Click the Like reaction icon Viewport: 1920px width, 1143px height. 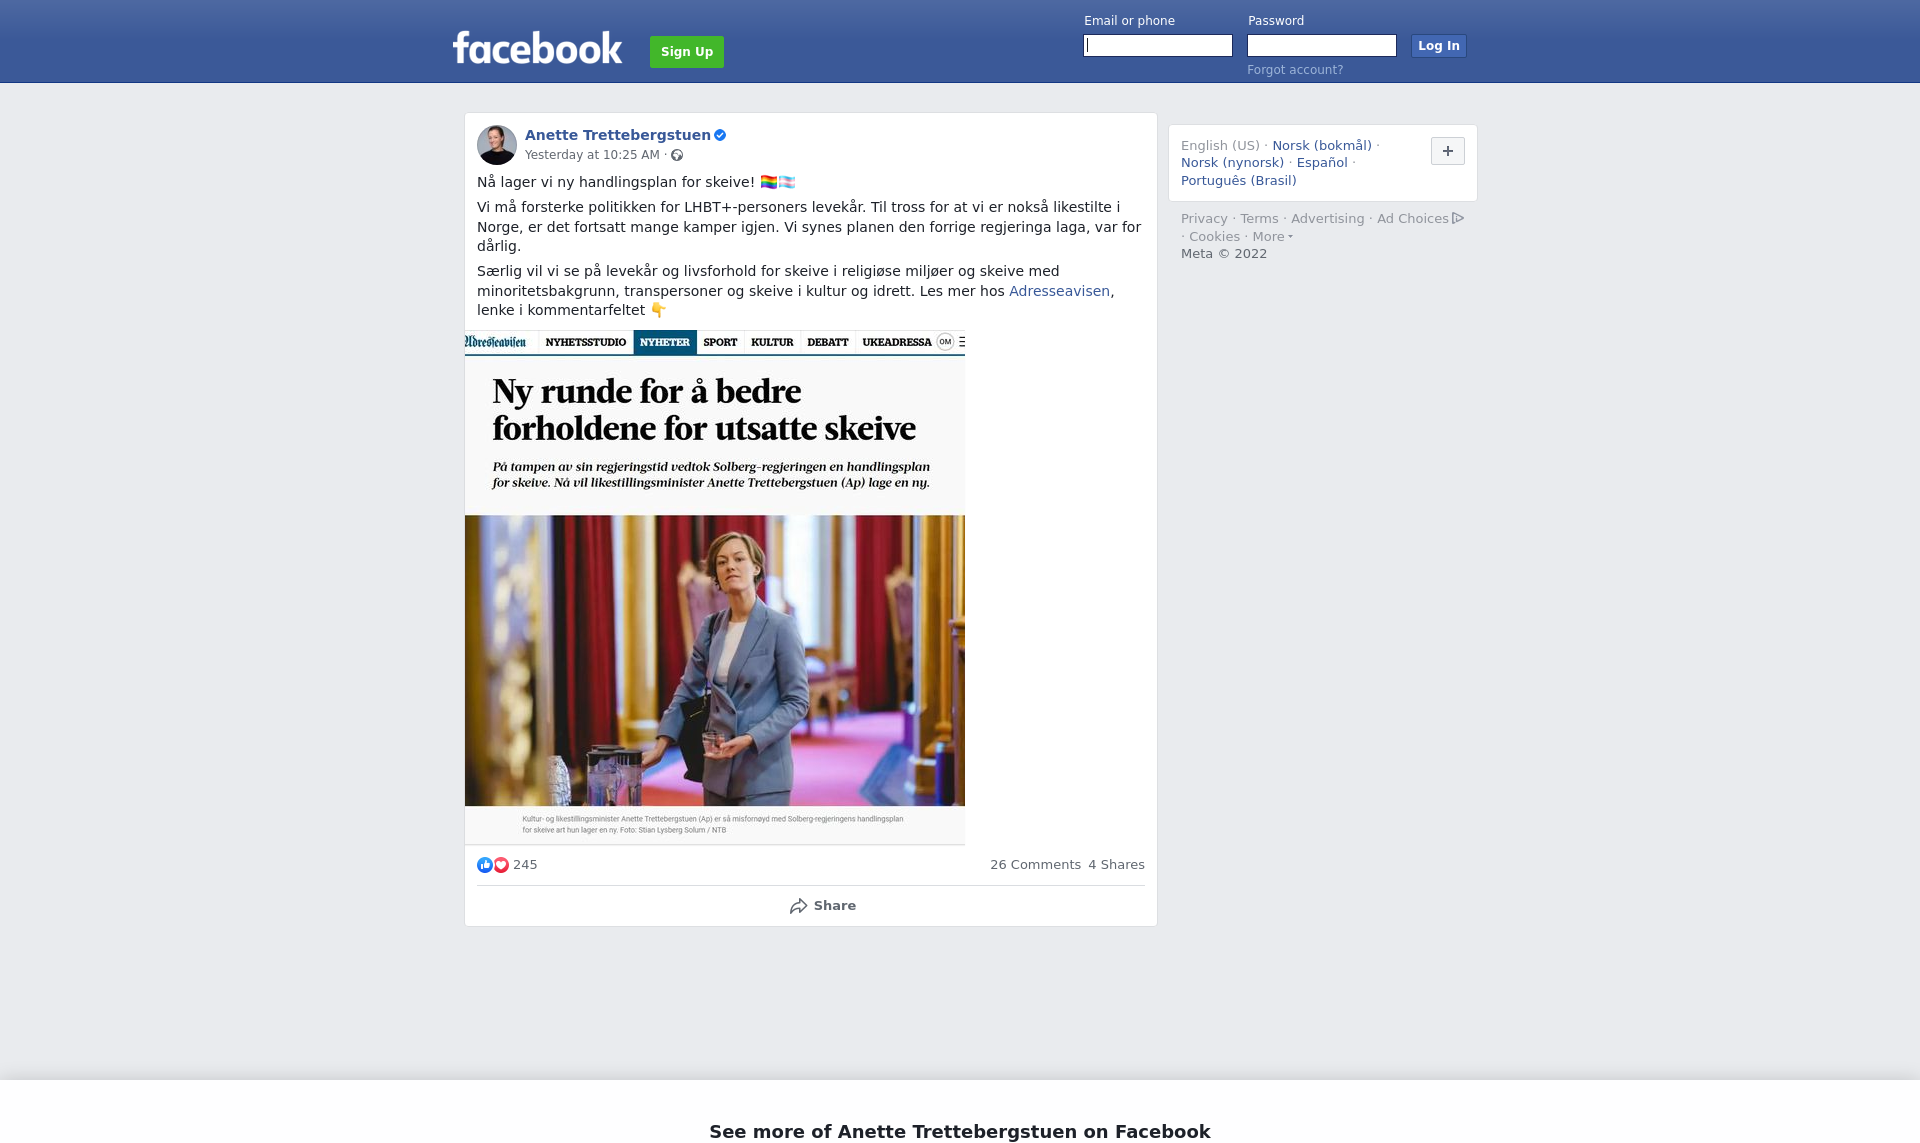[485, 865]
